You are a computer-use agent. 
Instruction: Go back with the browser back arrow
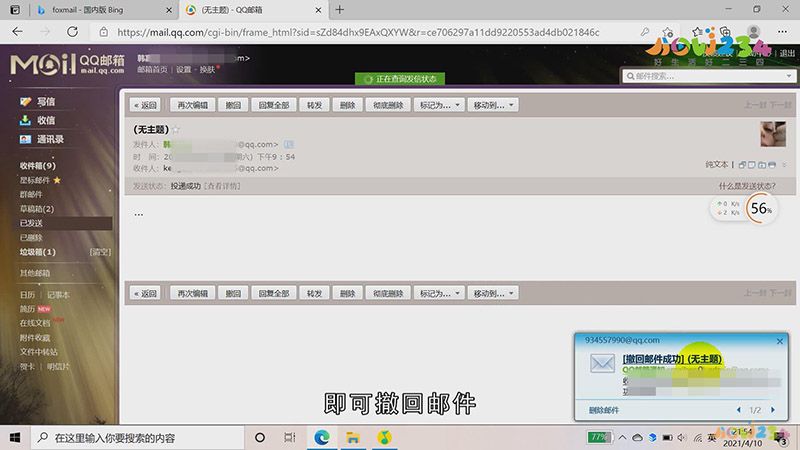pyautogui.click(x=17, y=32)
